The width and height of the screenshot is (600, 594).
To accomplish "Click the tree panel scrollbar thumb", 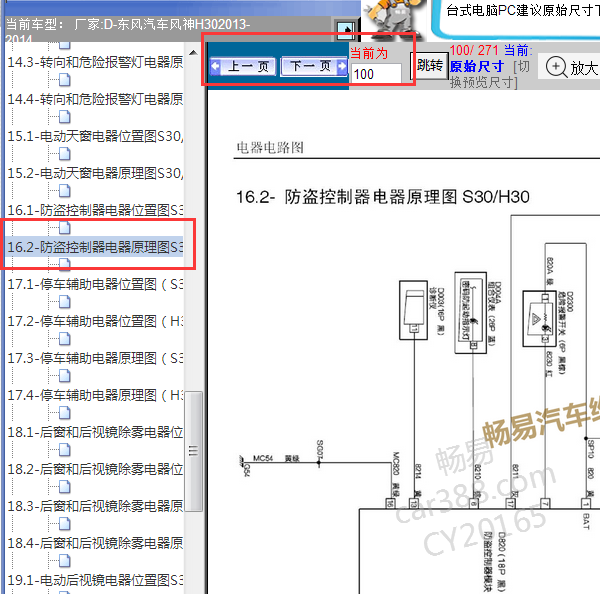I will click(194, 451).
